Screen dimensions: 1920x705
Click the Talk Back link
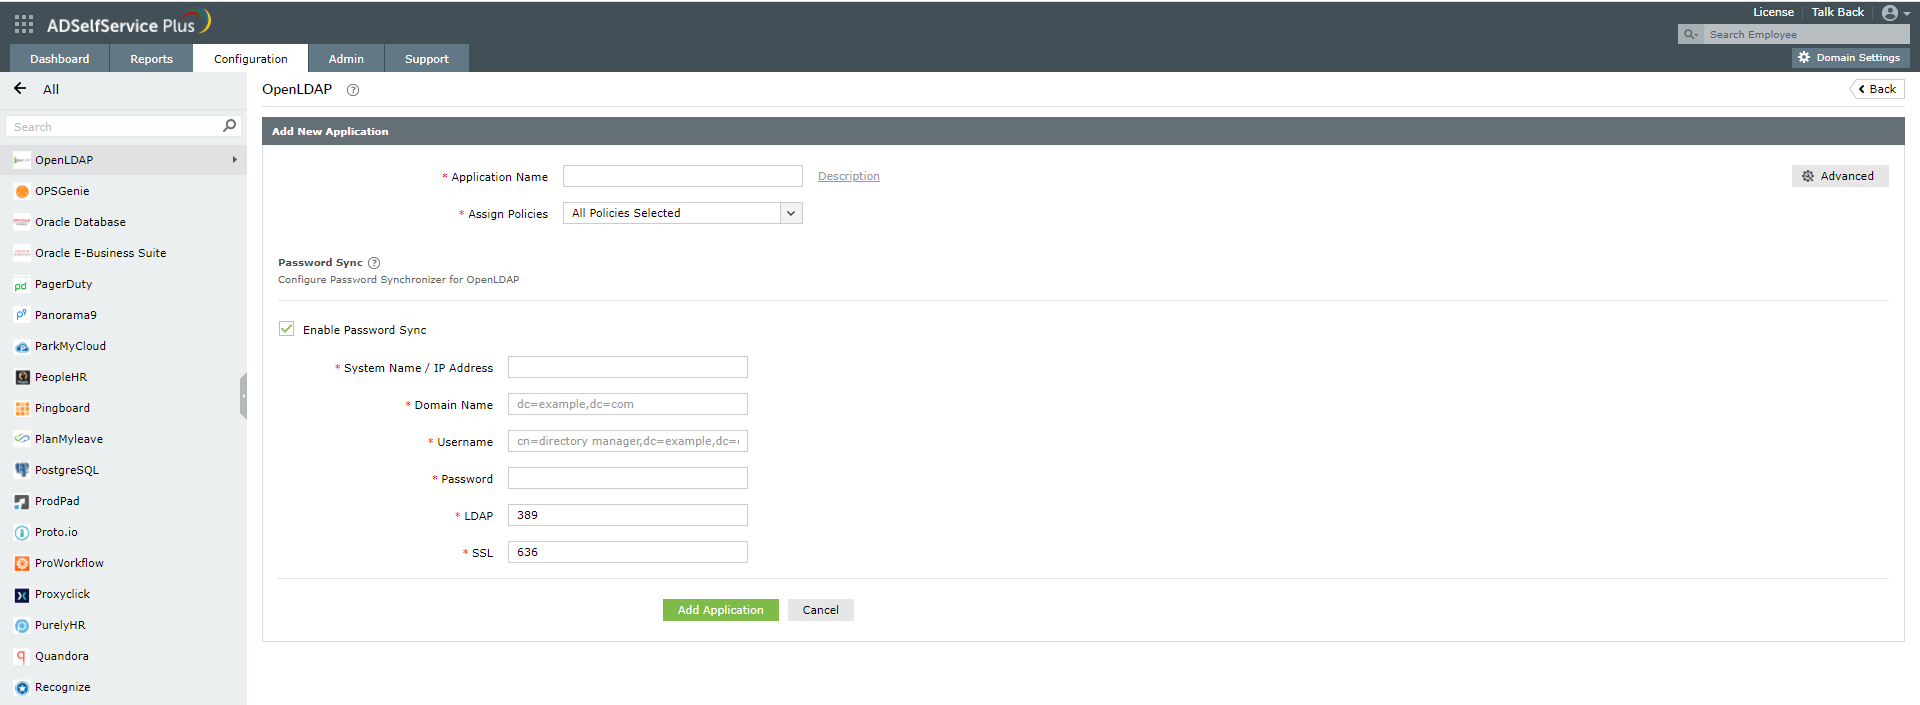click(x=1838, y=12)
